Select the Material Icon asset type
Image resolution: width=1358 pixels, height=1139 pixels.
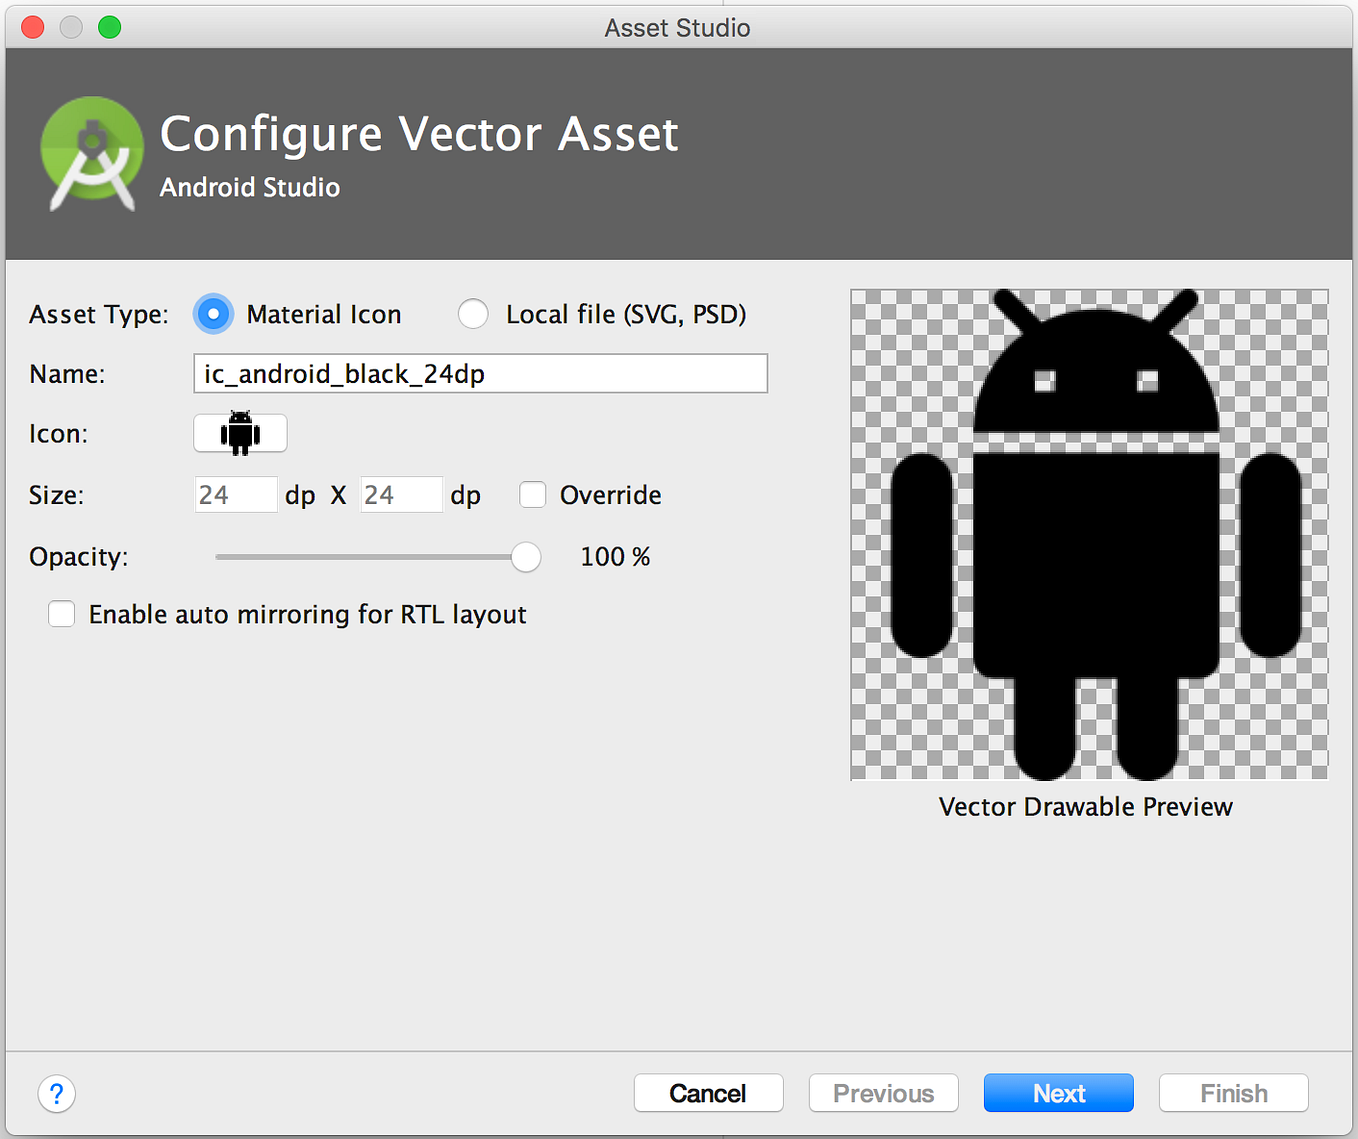coord(213,313)
